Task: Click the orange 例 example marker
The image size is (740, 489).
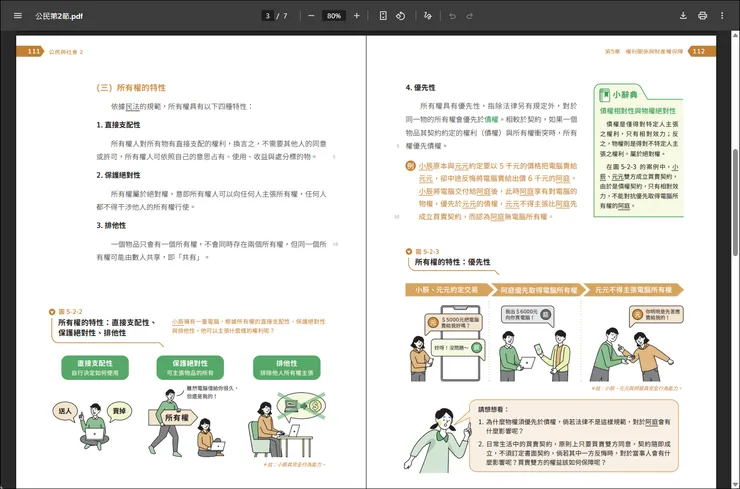Action: click(410, 166)
